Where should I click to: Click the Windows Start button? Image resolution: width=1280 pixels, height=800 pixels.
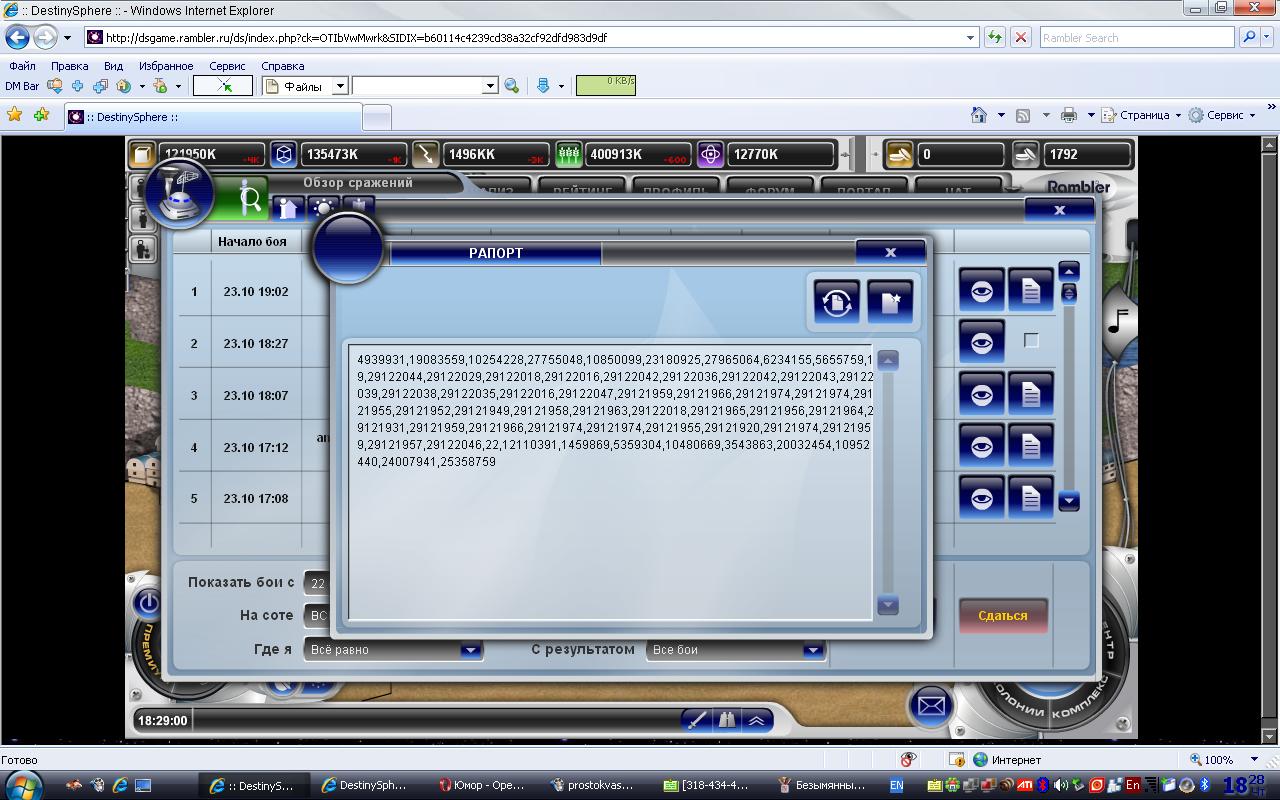coord(22,785)
